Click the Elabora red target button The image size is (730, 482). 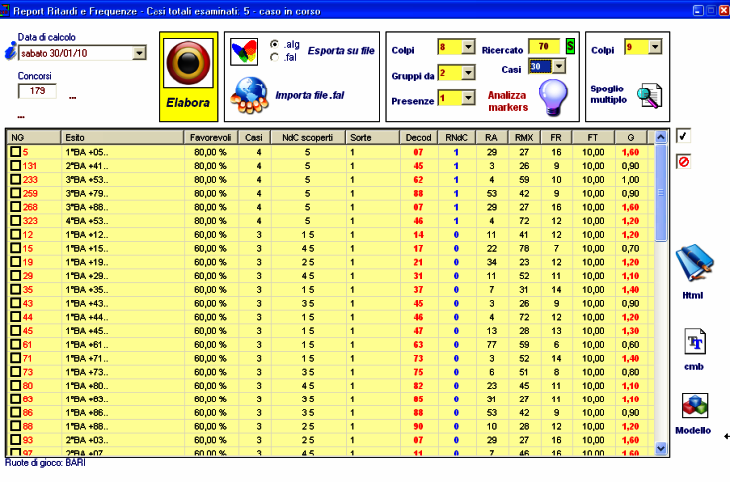click(x=189, y=63)
